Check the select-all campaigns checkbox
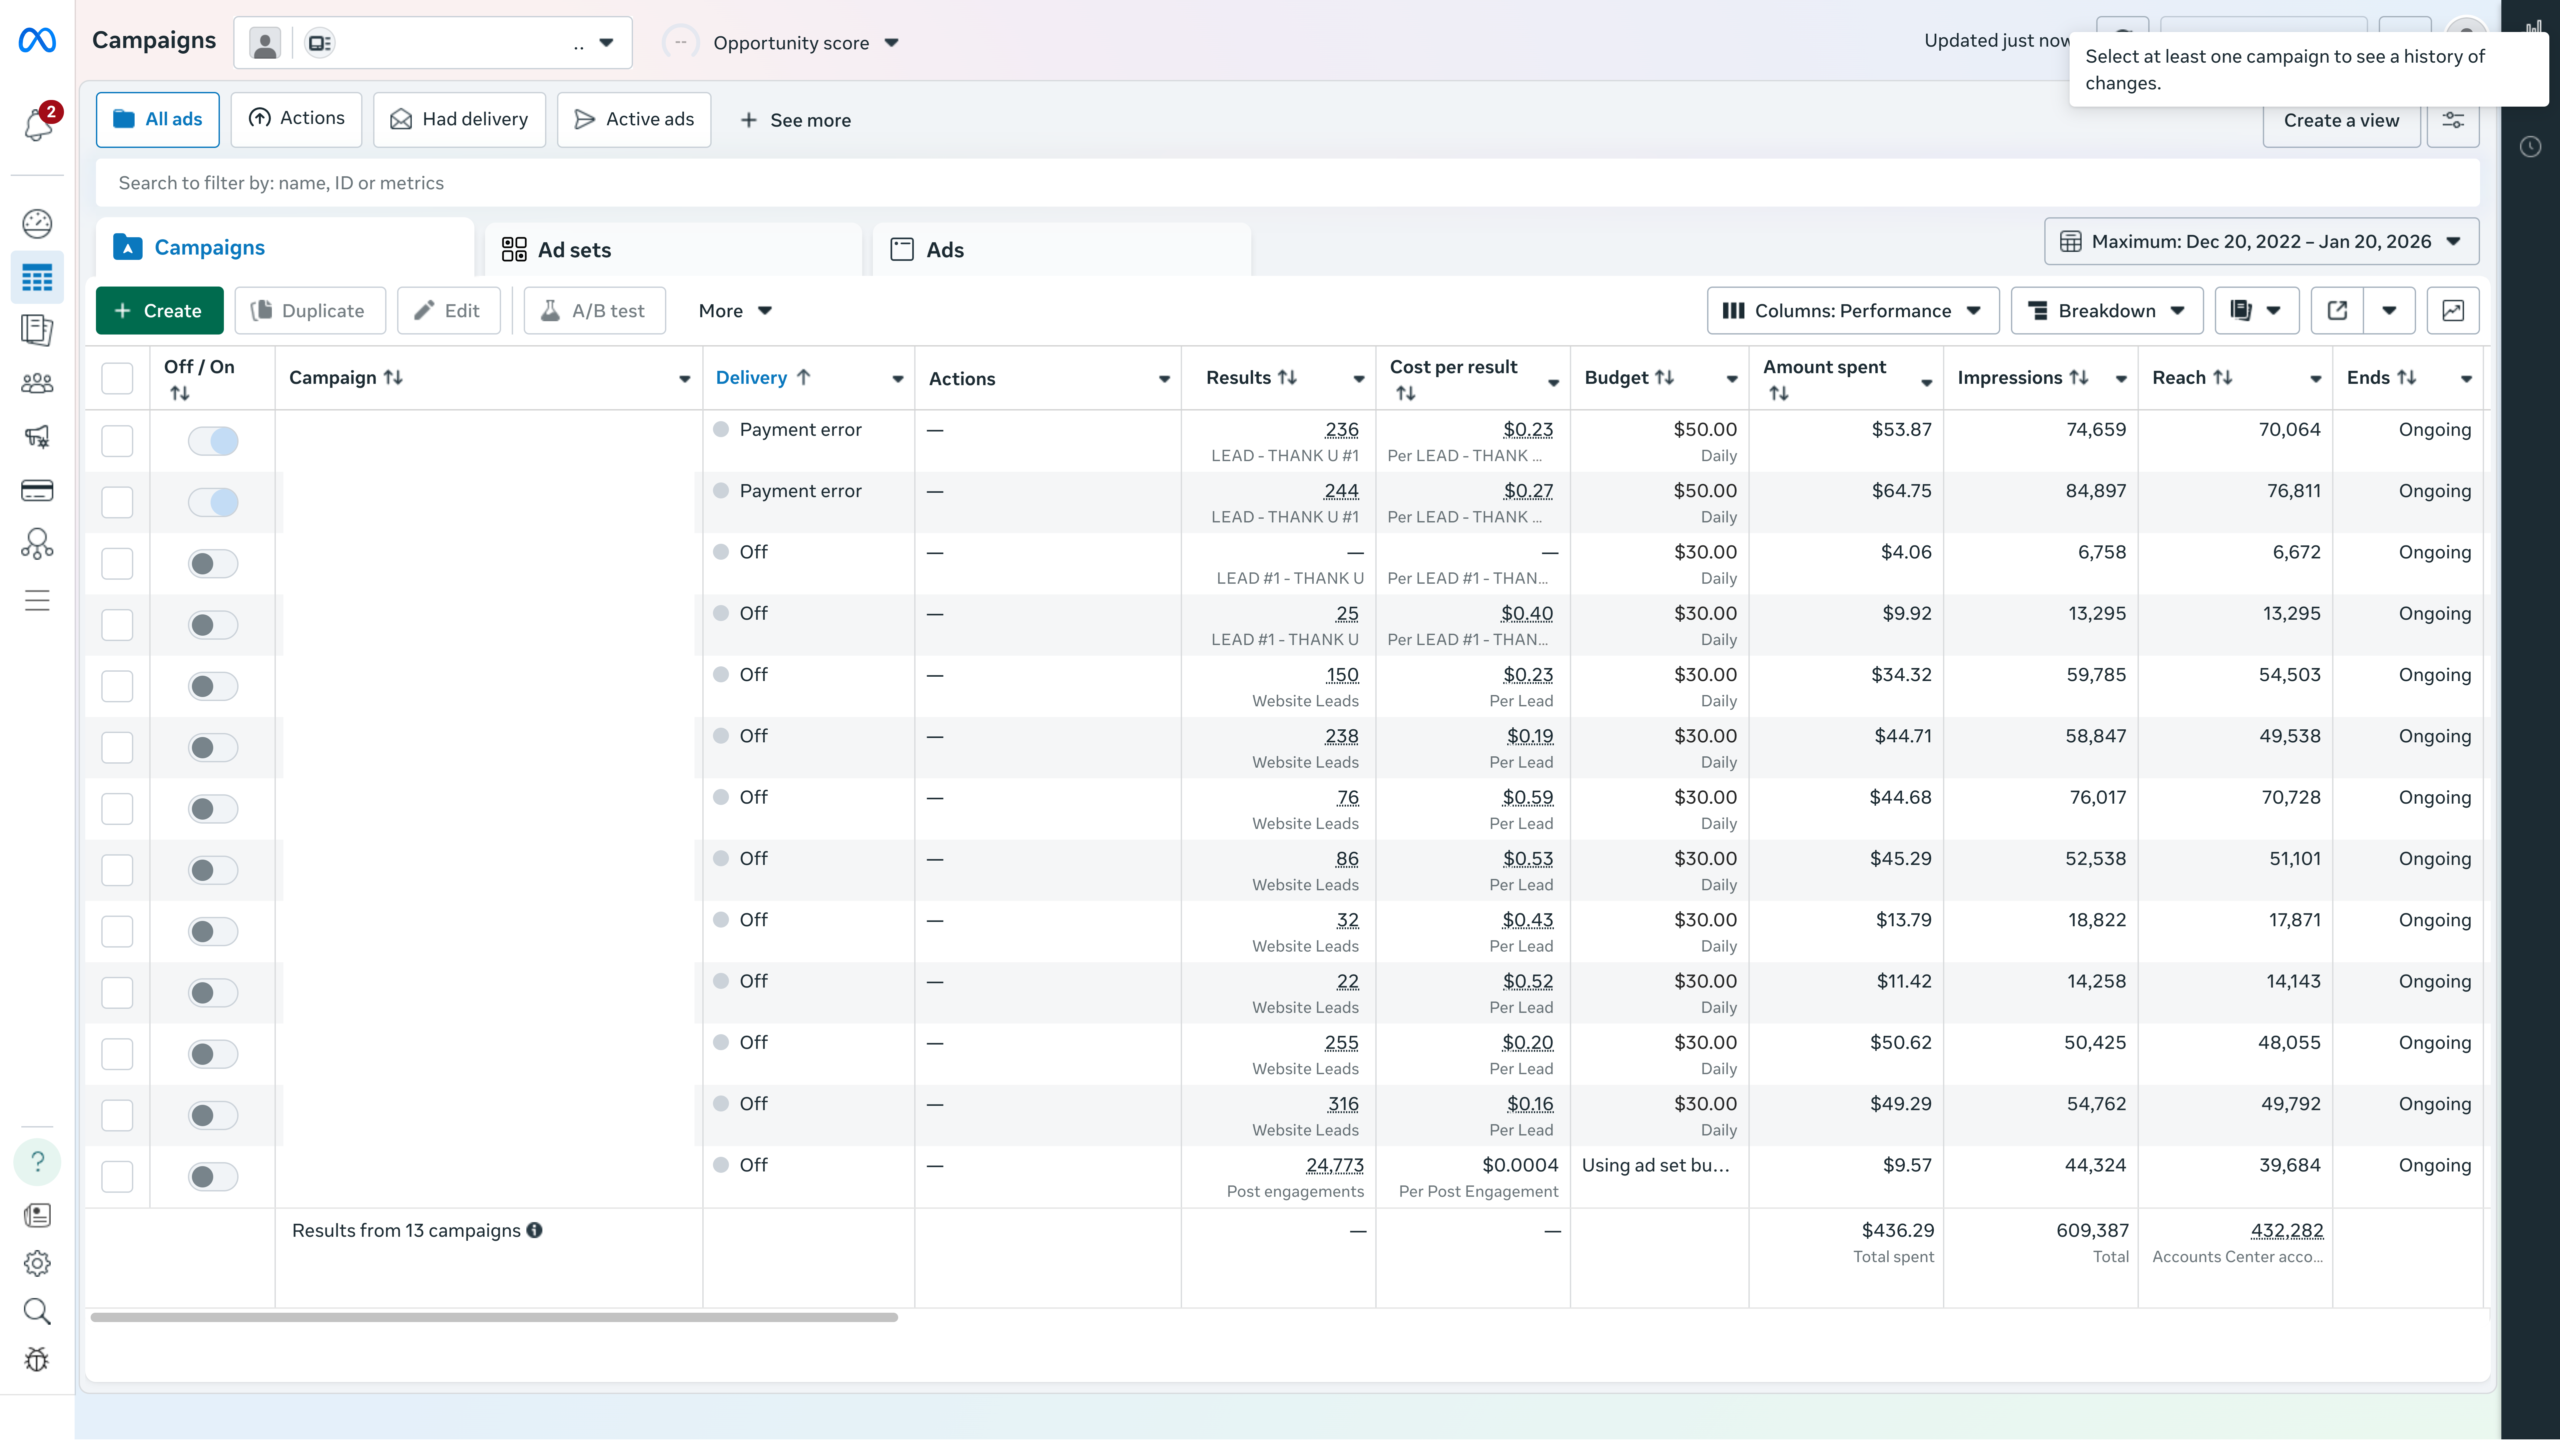Screen dimensions: 2560x1440 point(117,378)
